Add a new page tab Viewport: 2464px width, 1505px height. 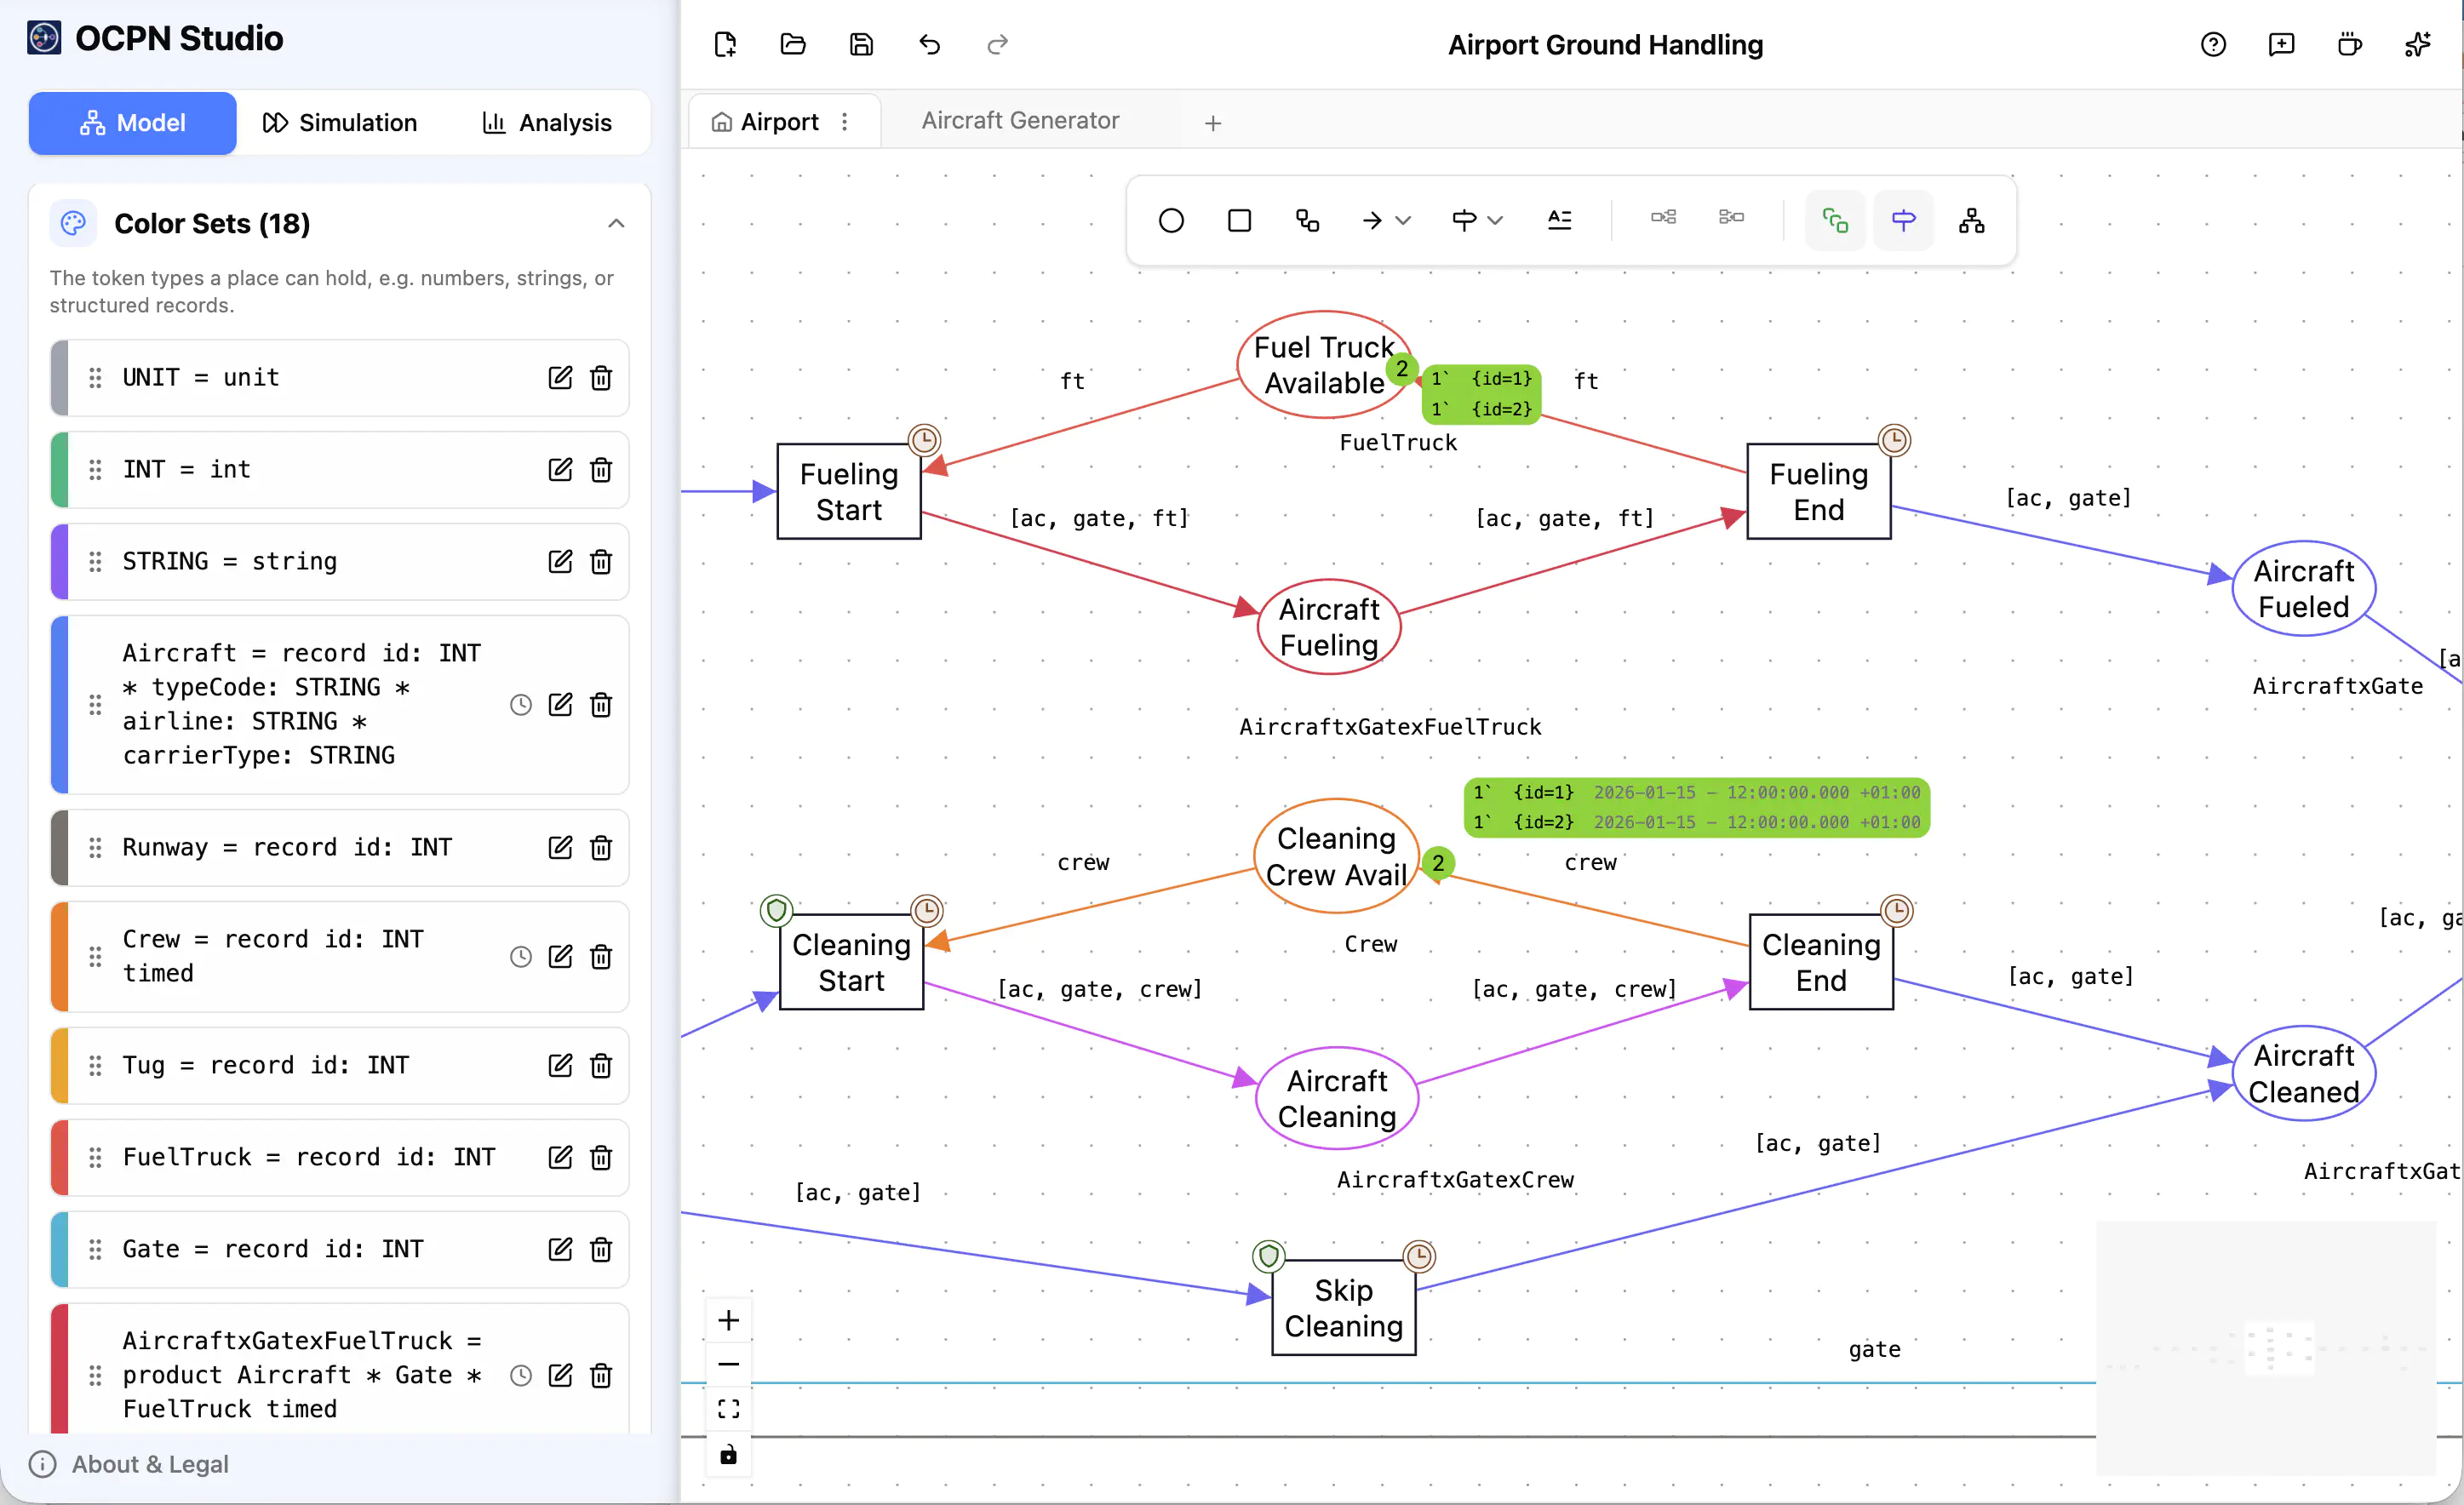coord(1213,122)
